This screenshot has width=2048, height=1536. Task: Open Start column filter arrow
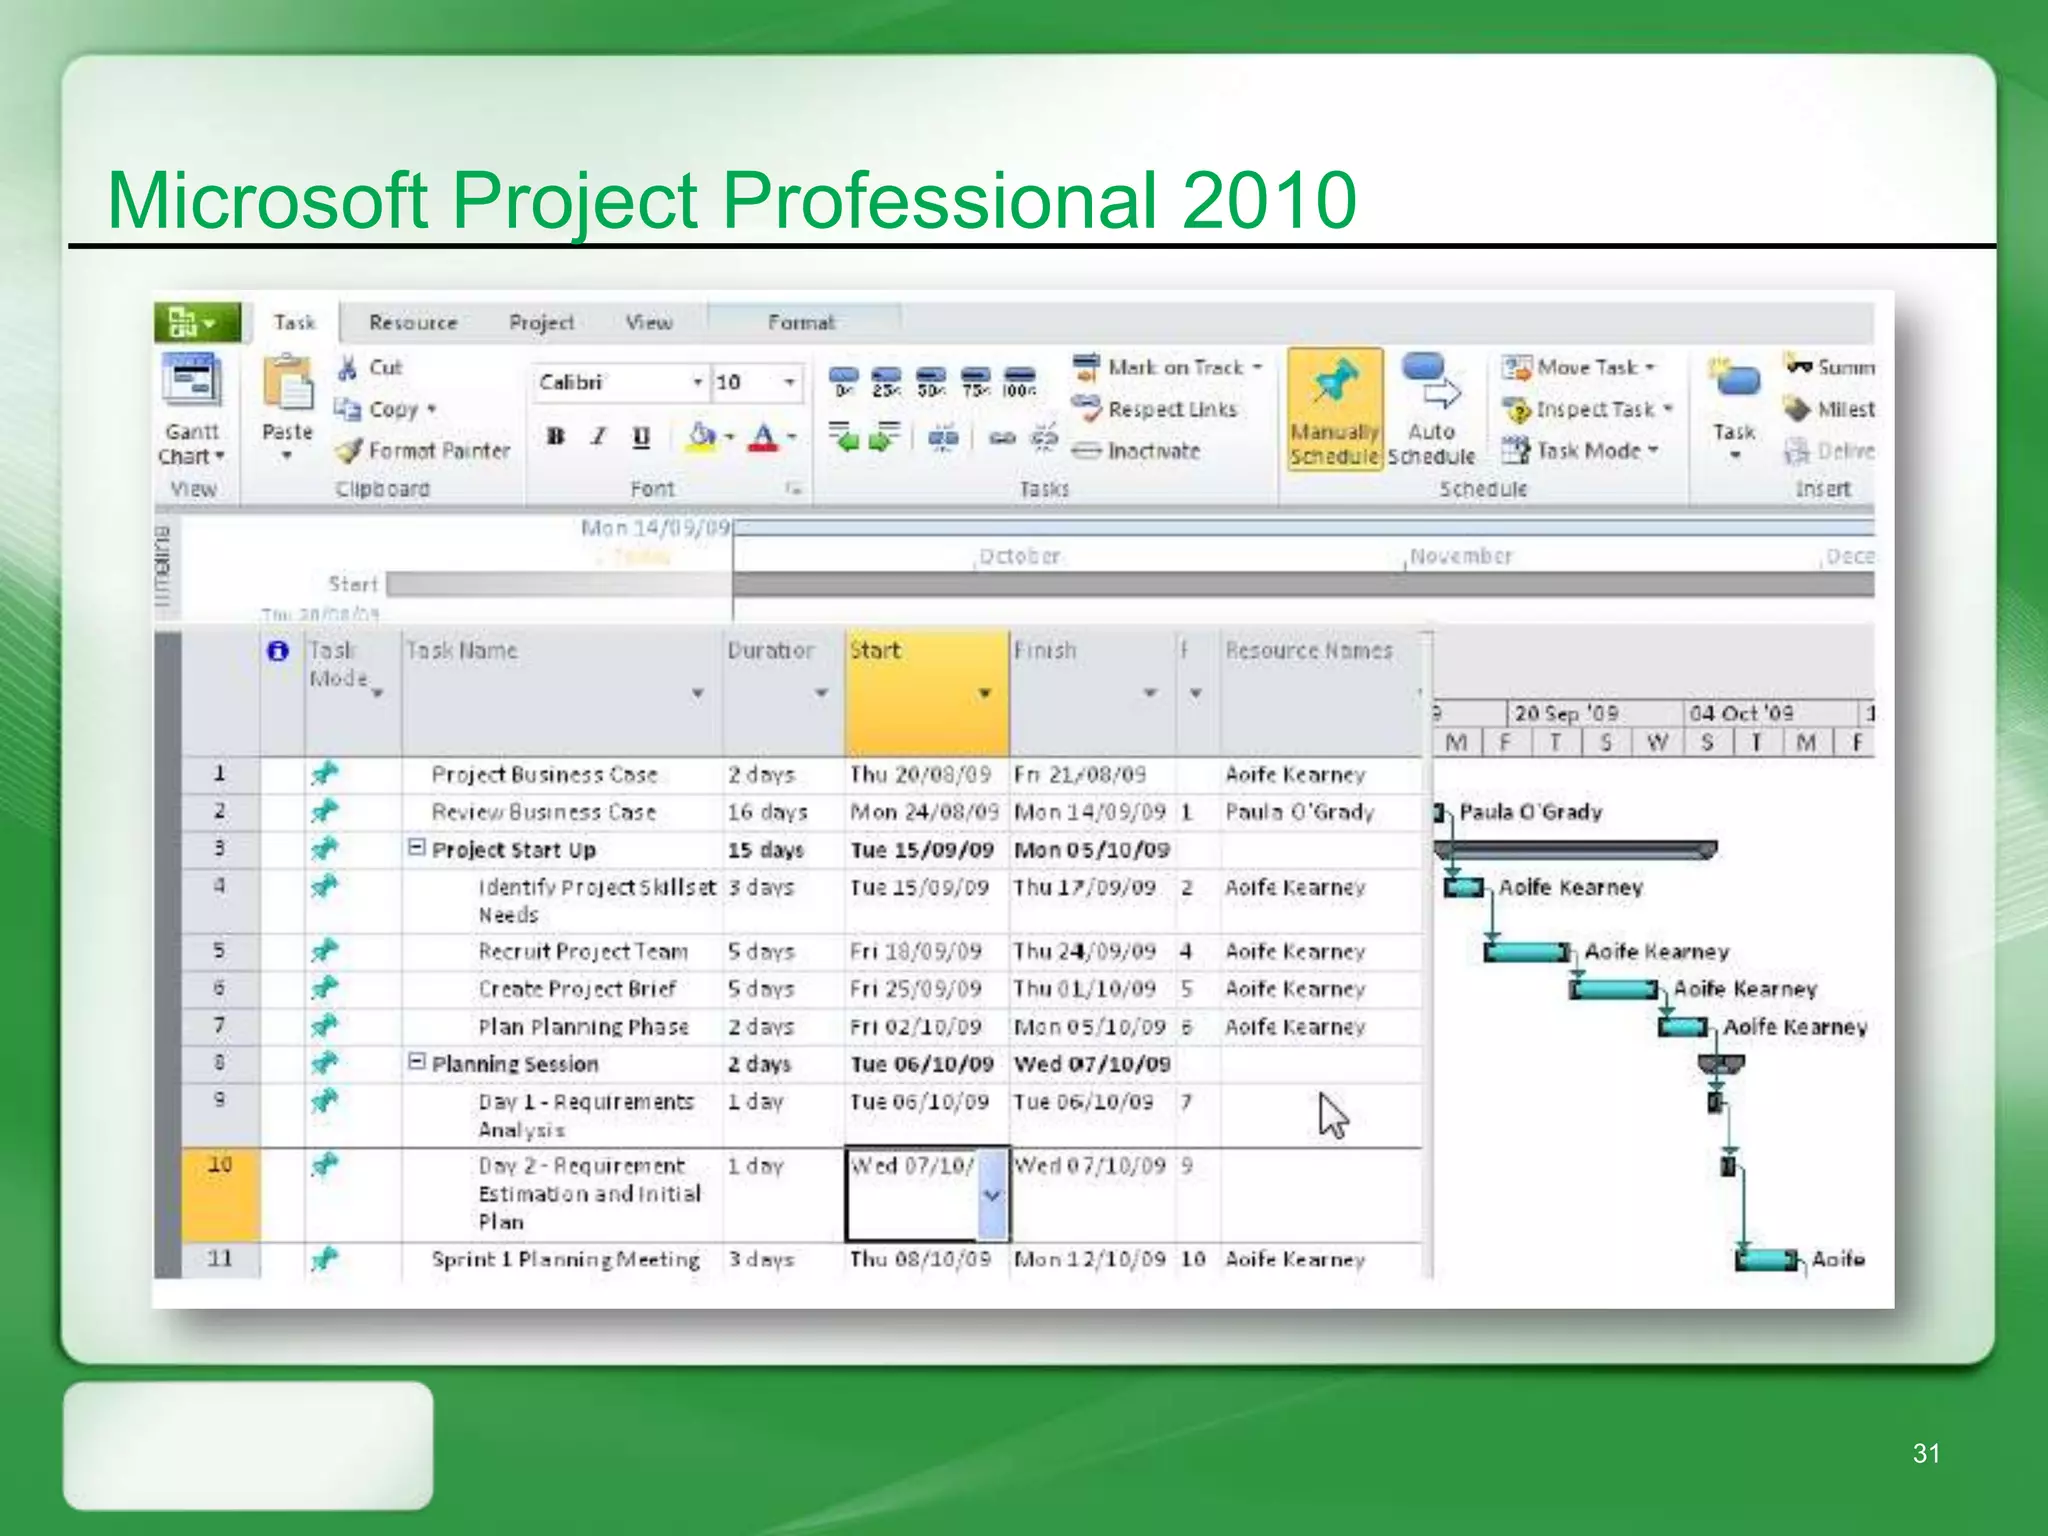click(x=985, y=693)
